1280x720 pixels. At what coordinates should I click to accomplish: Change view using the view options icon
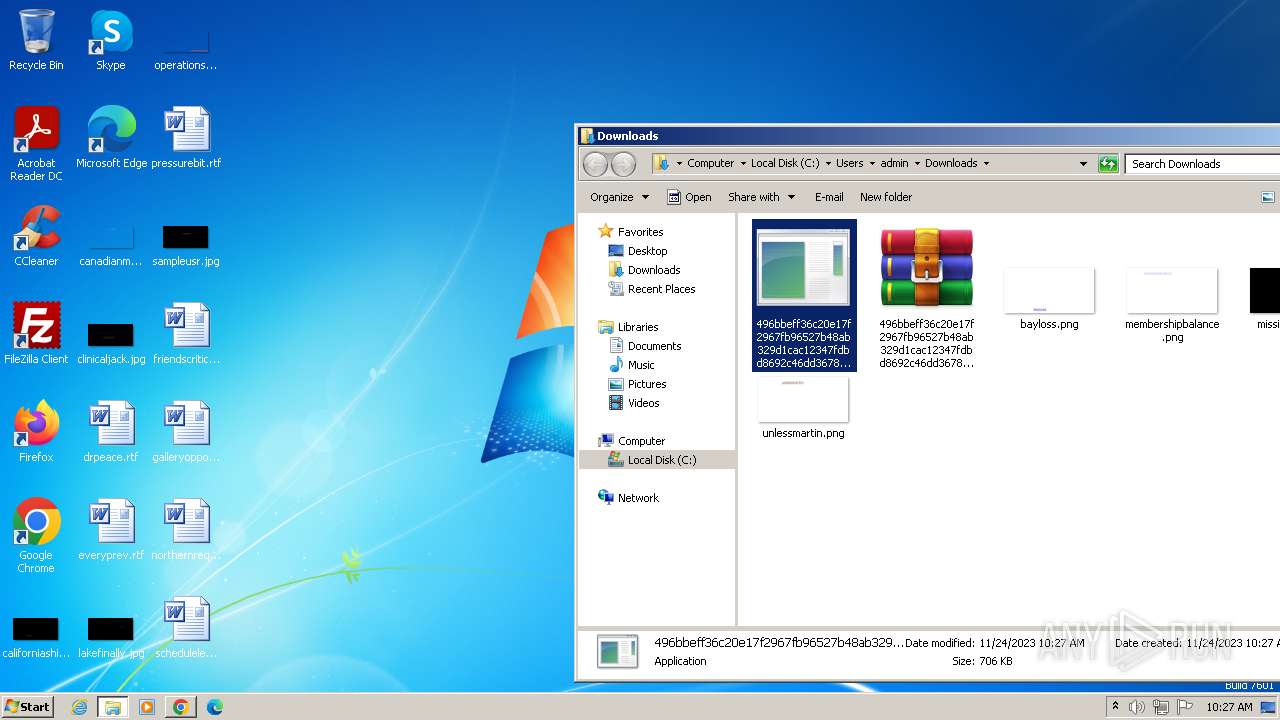click(x=1268, y=197)
